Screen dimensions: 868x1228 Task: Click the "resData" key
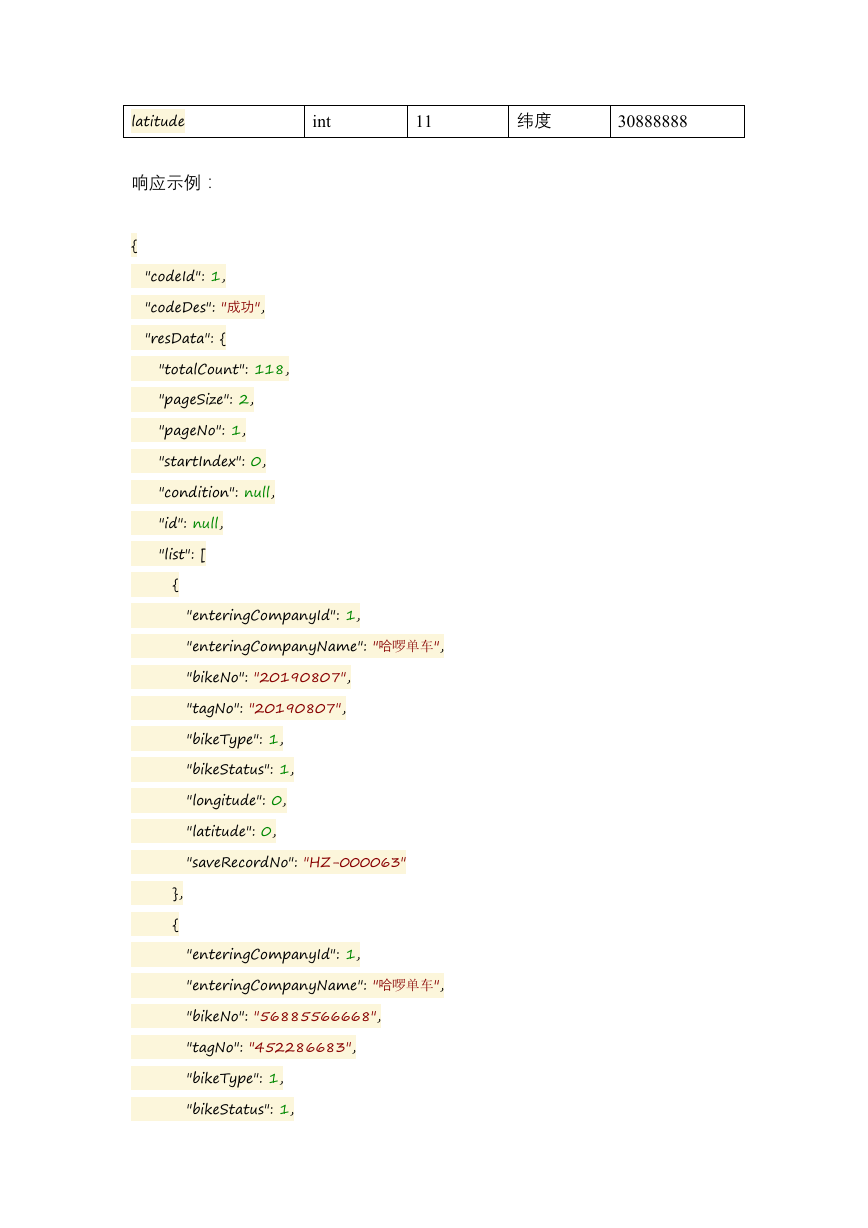pos(175,338)
